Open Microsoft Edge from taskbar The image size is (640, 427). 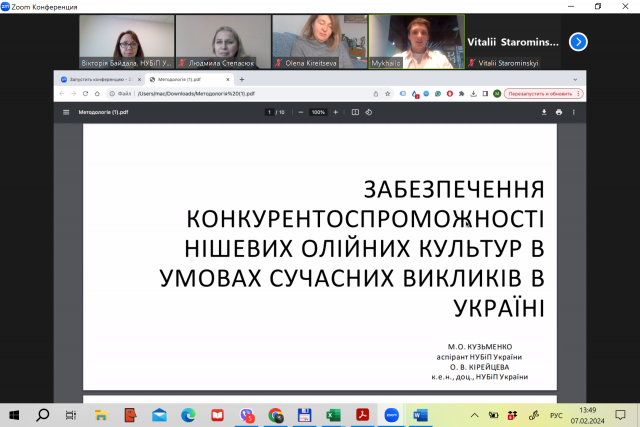point(188,415)
